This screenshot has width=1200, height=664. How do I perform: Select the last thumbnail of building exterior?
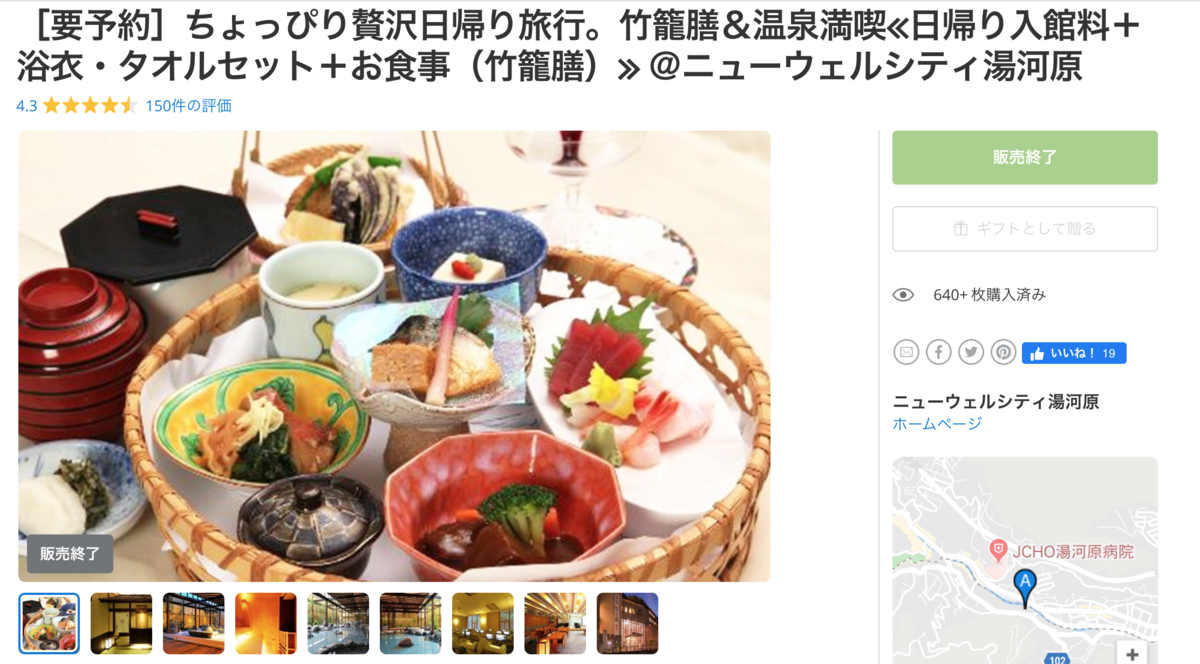[627, 623]
